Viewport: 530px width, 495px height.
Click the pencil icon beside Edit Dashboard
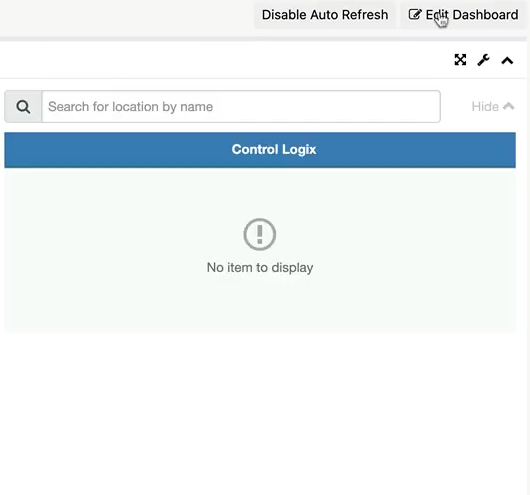point(415,15)
